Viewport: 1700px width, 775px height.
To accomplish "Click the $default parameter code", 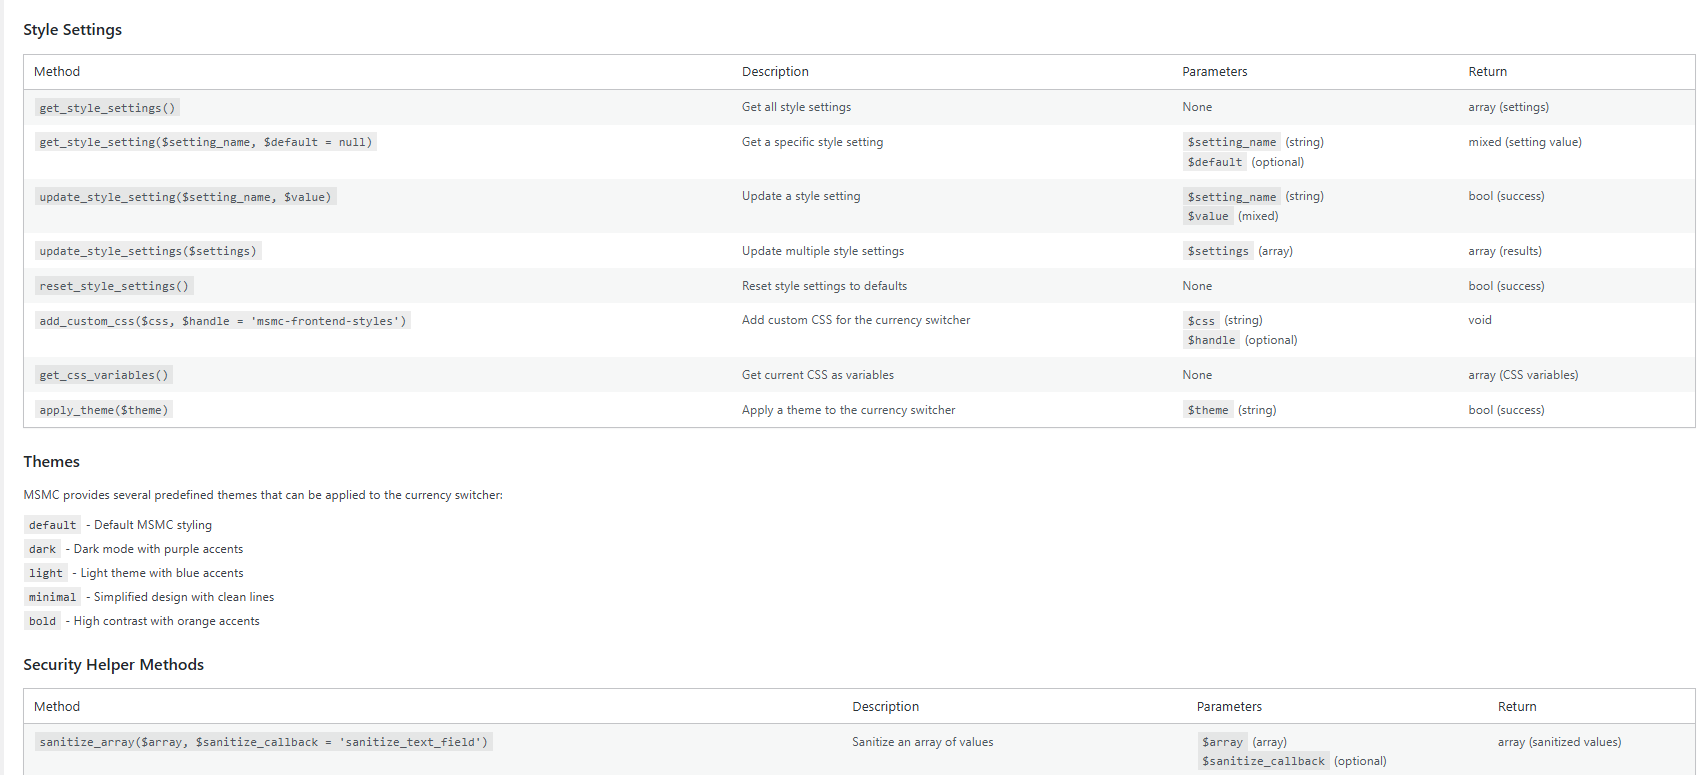I will click(1215, 162).
